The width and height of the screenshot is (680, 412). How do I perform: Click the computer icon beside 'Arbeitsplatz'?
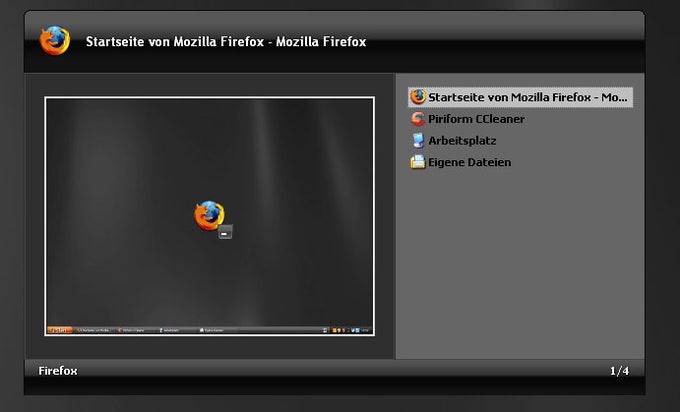[x=418, y=141]
